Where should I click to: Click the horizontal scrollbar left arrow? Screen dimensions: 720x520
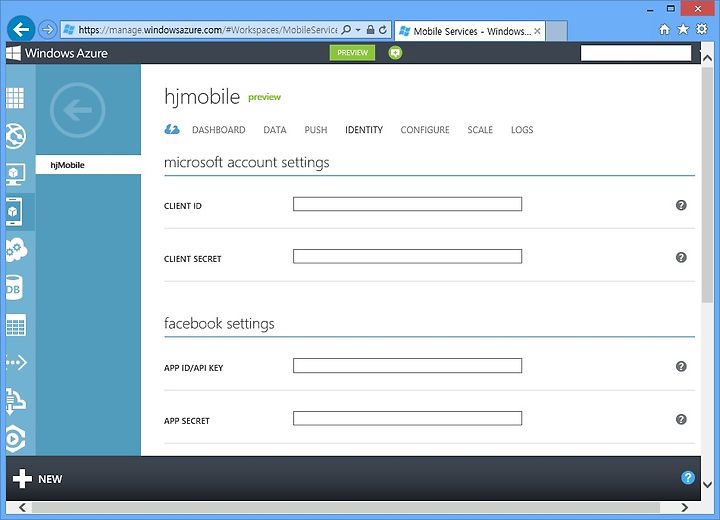point(22,508)
